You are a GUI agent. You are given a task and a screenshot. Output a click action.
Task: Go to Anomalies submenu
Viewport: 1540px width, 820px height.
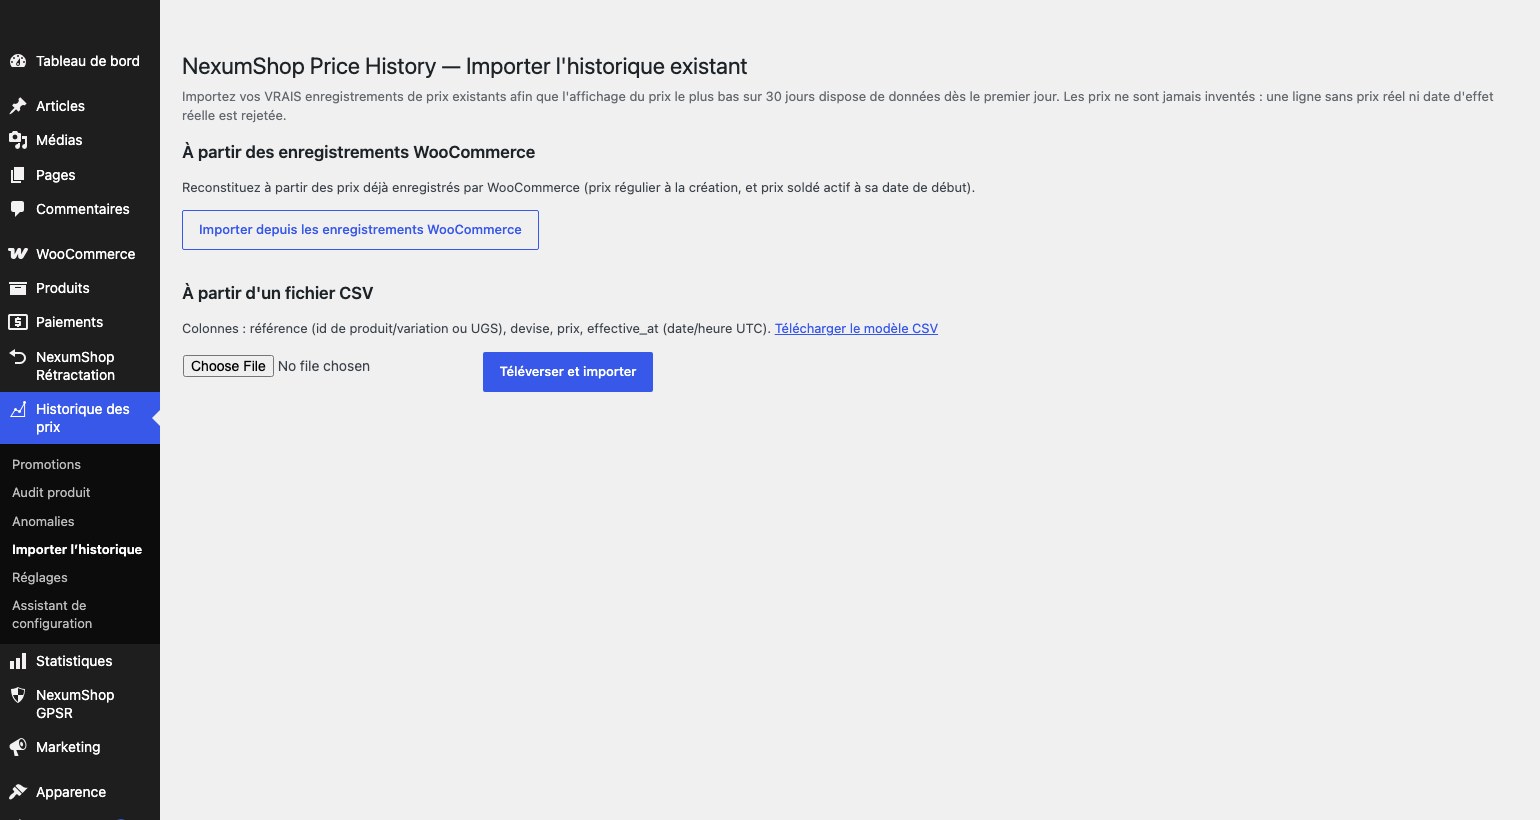point(43,521)
